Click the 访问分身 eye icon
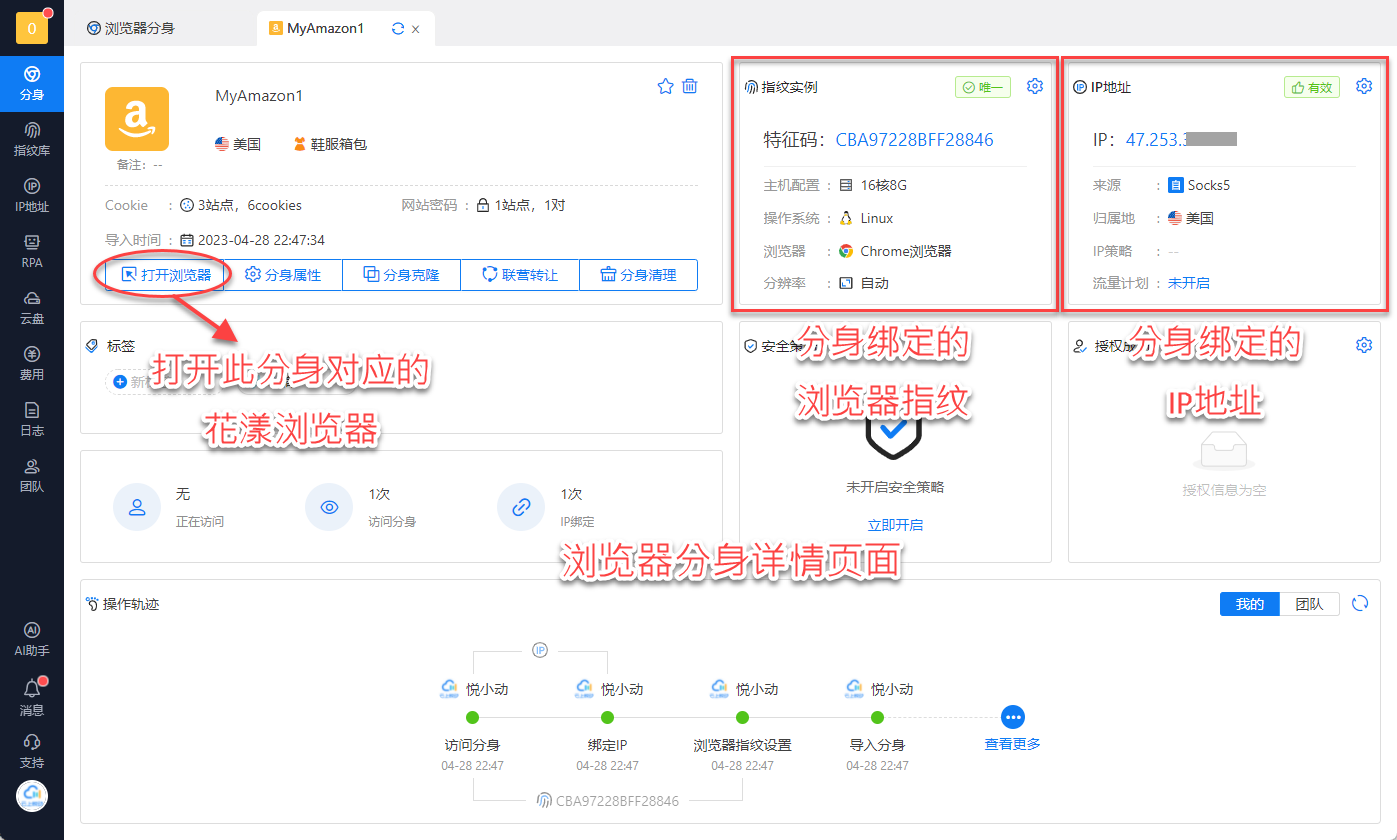The image size is (1397, 840). (329, 507)
